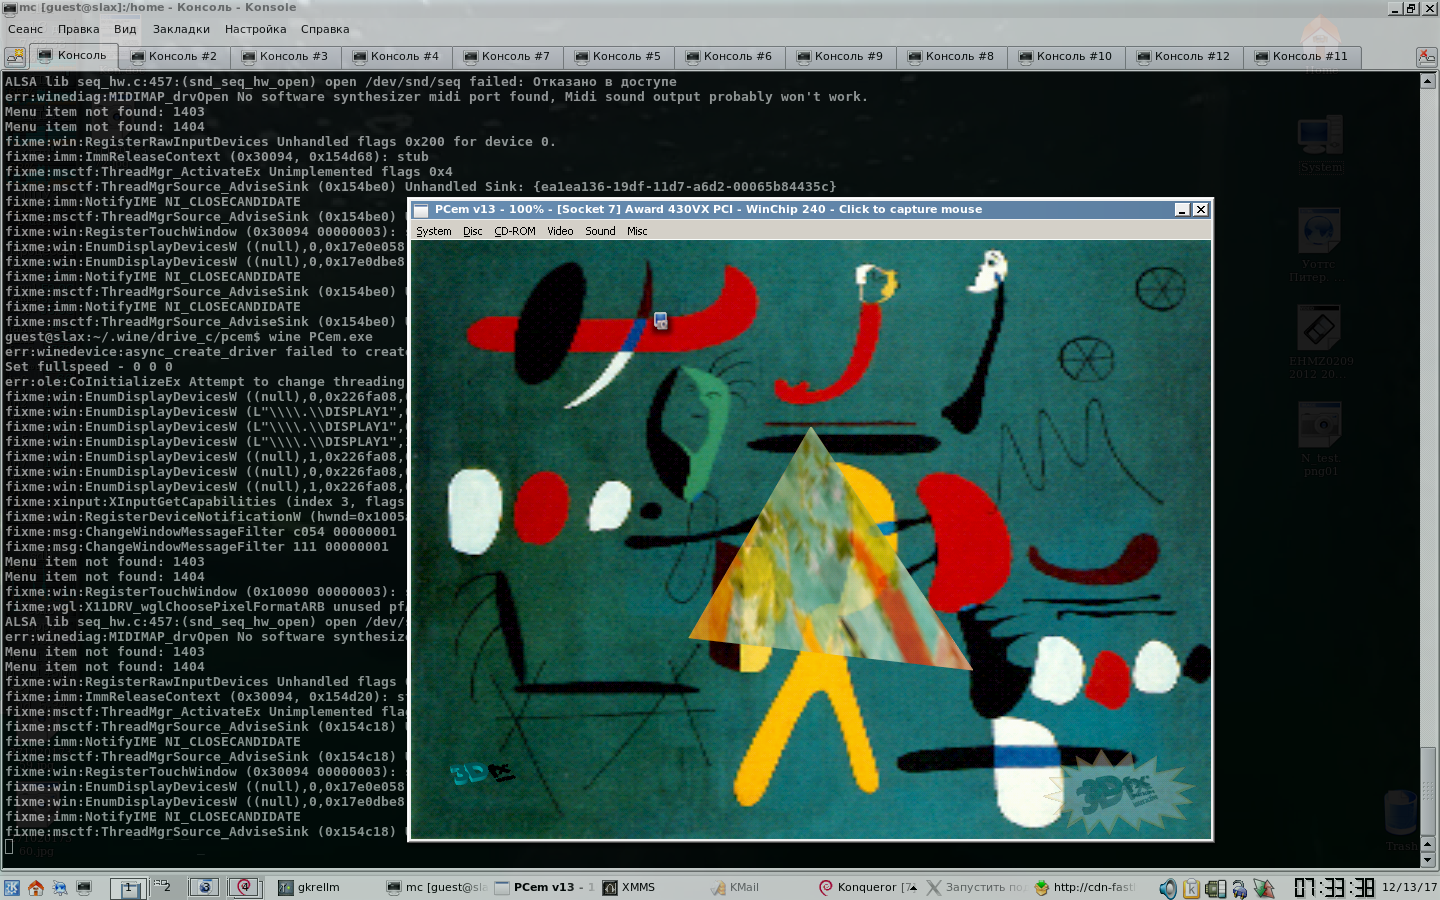Click the new session icon left of tabs
This screenshot has height=900, width=1440.
(x=15, y=56)
